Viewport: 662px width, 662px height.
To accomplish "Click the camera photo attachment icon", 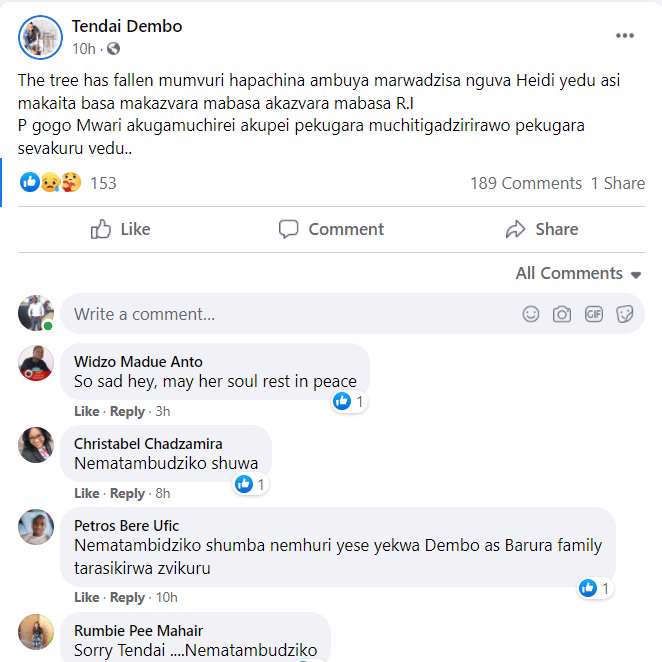I will pyautogui.click(x=562, y=314).
